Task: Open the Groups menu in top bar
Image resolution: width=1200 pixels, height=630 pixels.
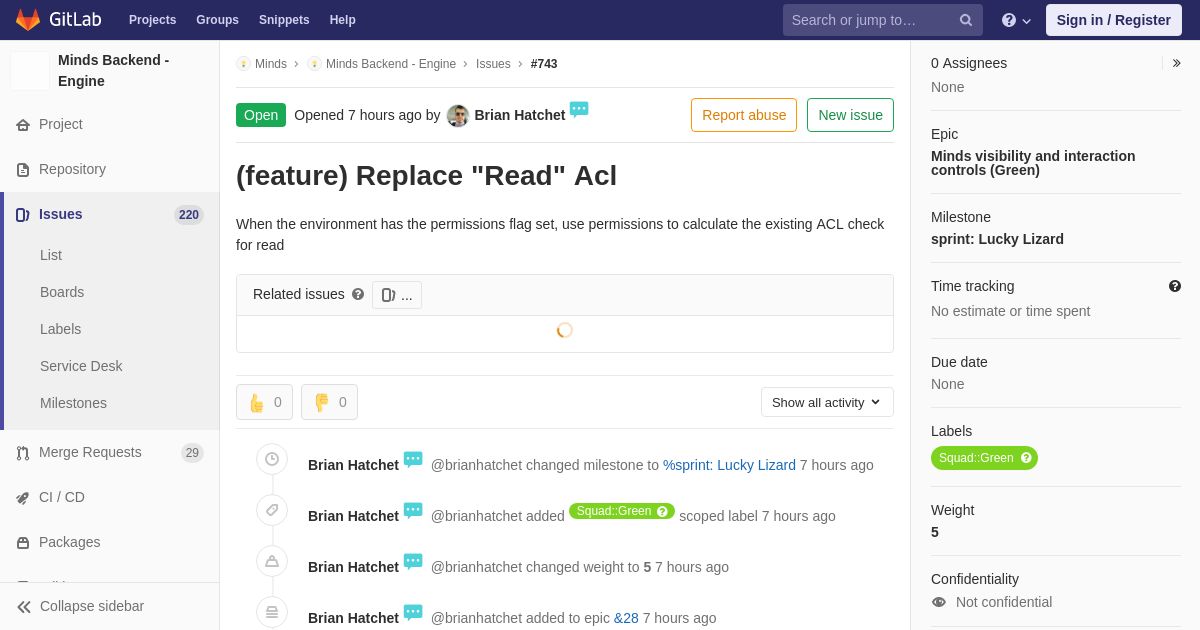Action: tap(217, 20)
